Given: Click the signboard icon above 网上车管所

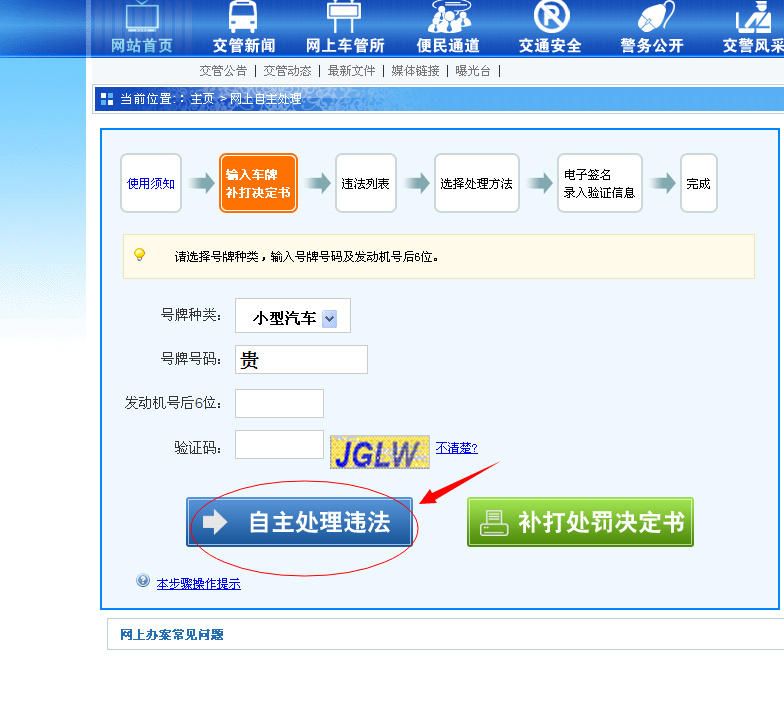Looking at the screenshot, I should pos(344,16).
